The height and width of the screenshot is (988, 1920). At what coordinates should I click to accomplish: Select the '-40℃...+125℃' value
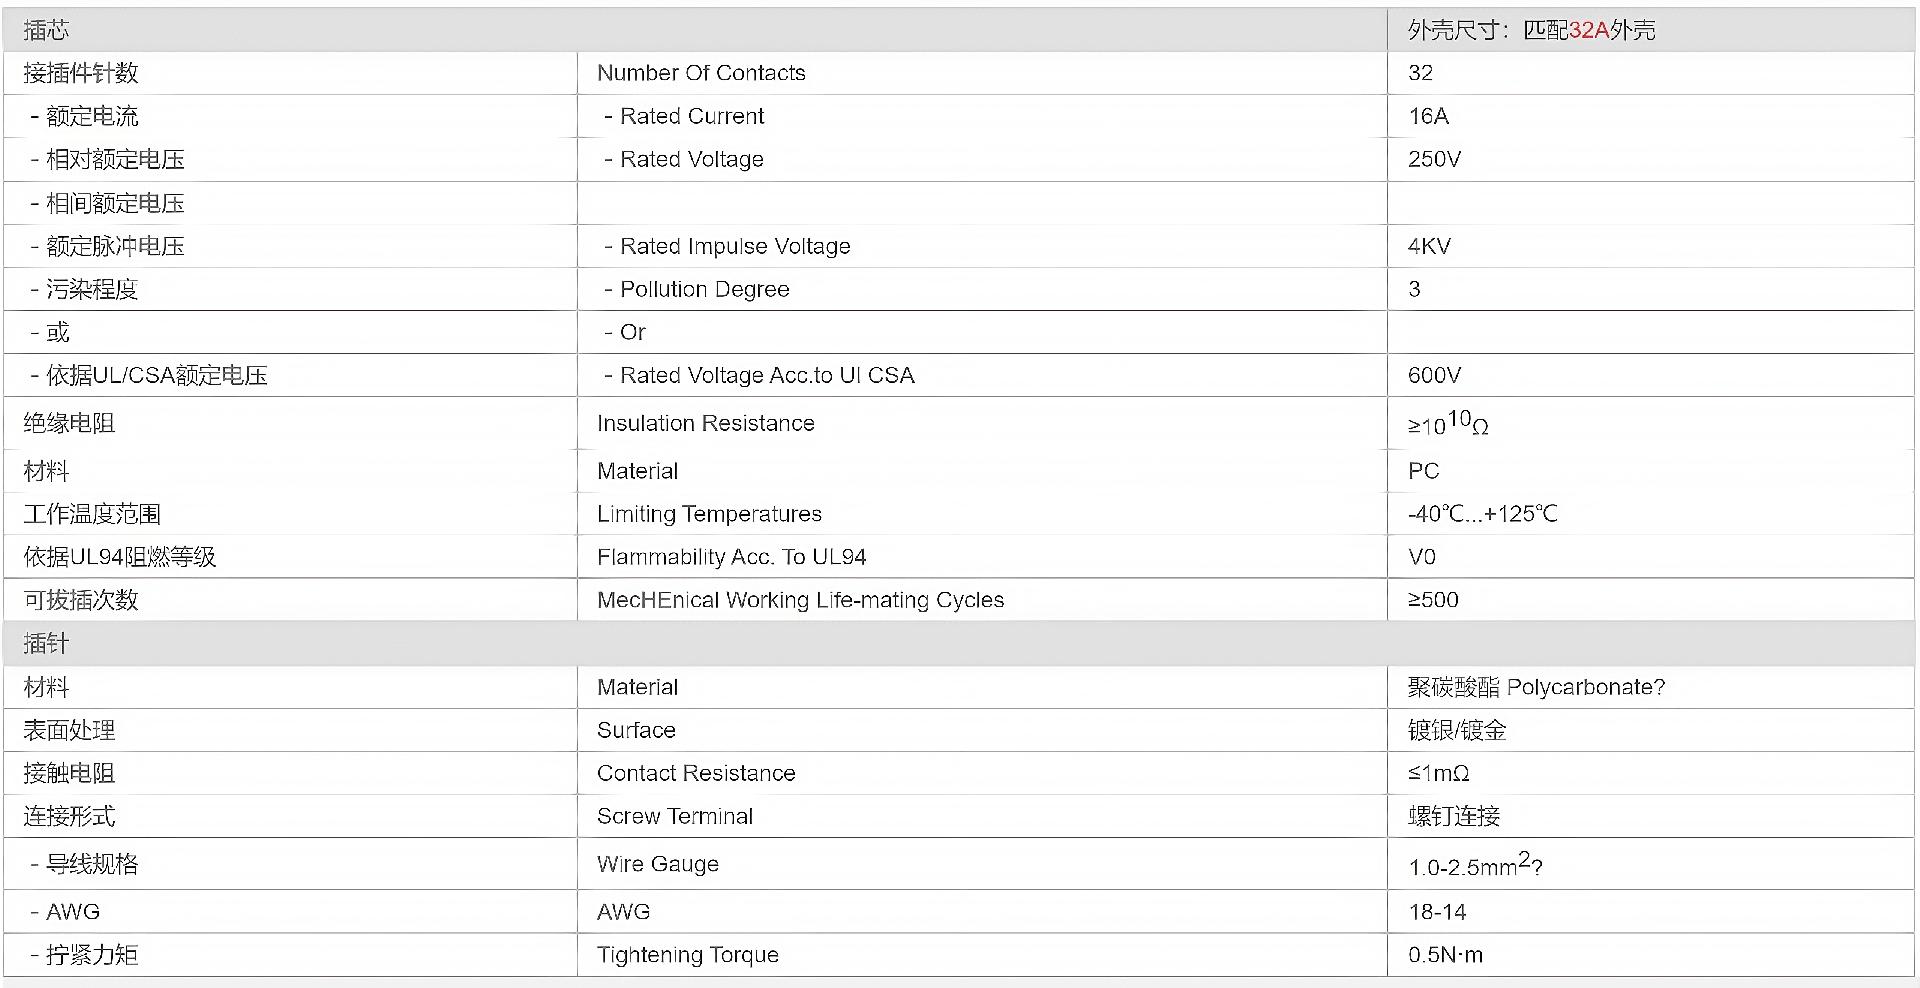click(1483, 514)
